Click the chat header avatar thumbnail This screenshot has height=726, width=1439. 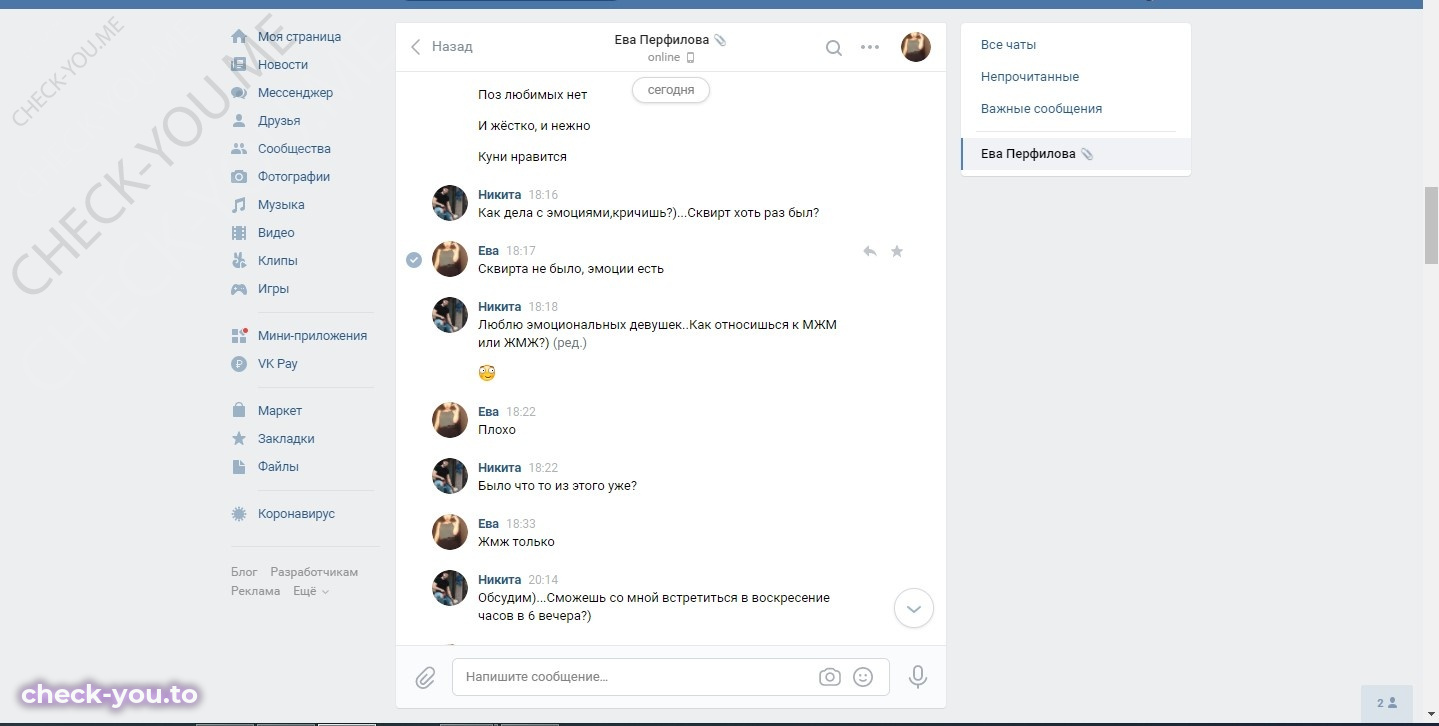[x=916, y=47]
